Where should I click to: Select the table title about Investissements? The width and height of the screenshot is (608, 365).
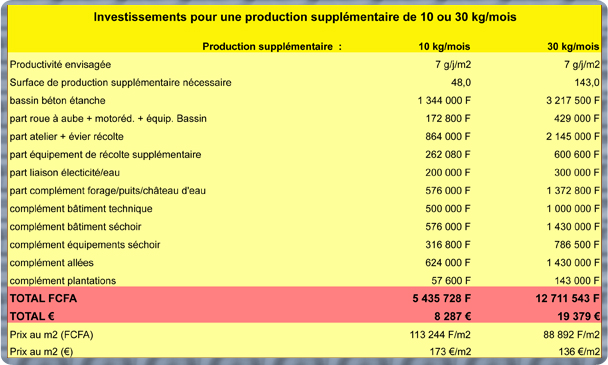pyautogui.click(x=305, y=17)
